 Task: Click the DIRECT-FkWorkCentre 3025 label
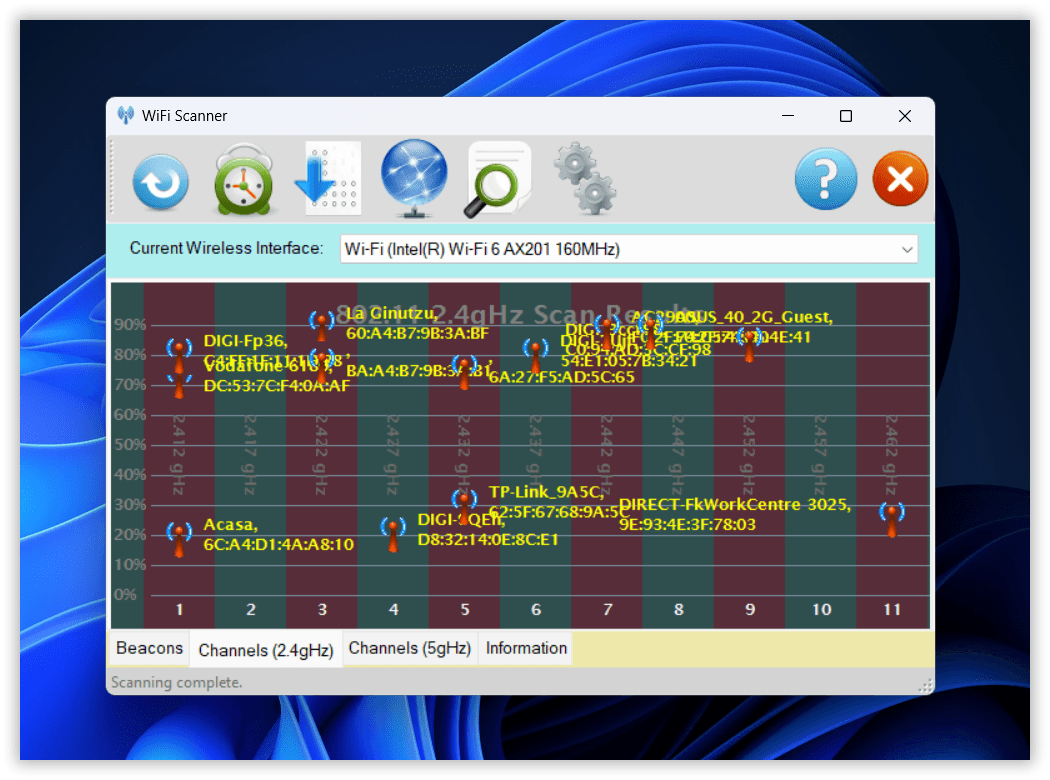click(735, 504)
